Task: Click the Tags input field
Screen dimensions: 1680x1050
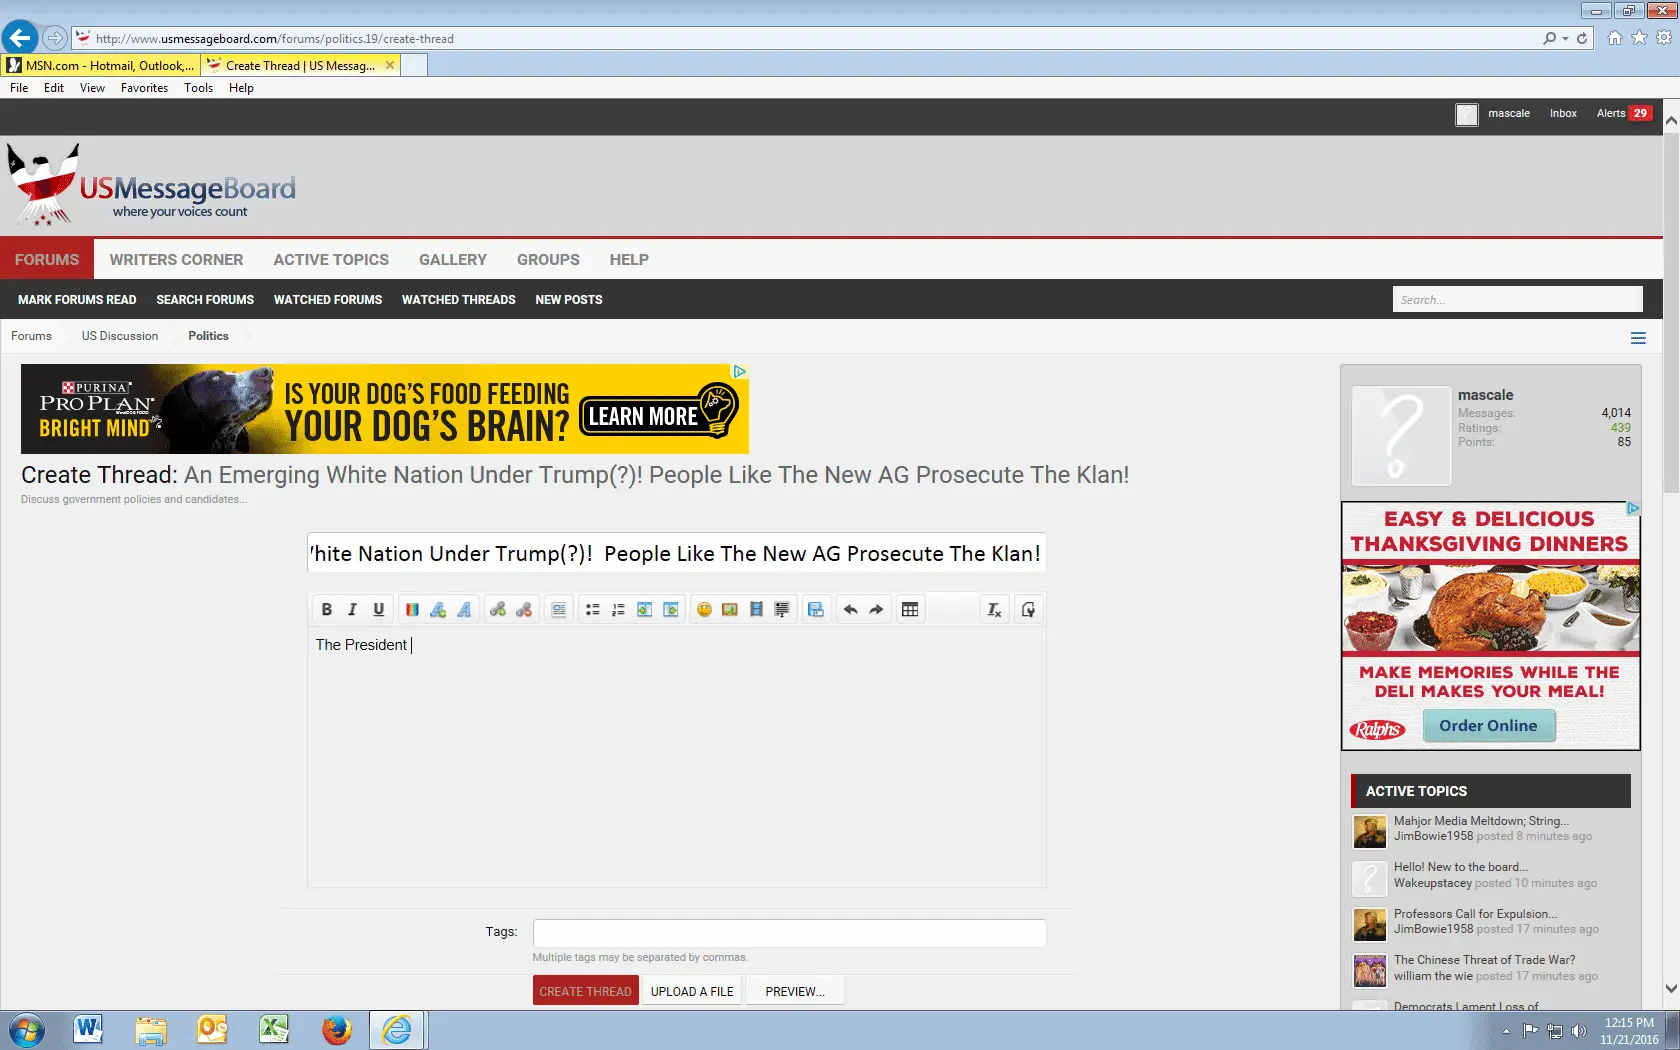Action: click(789, 932)
